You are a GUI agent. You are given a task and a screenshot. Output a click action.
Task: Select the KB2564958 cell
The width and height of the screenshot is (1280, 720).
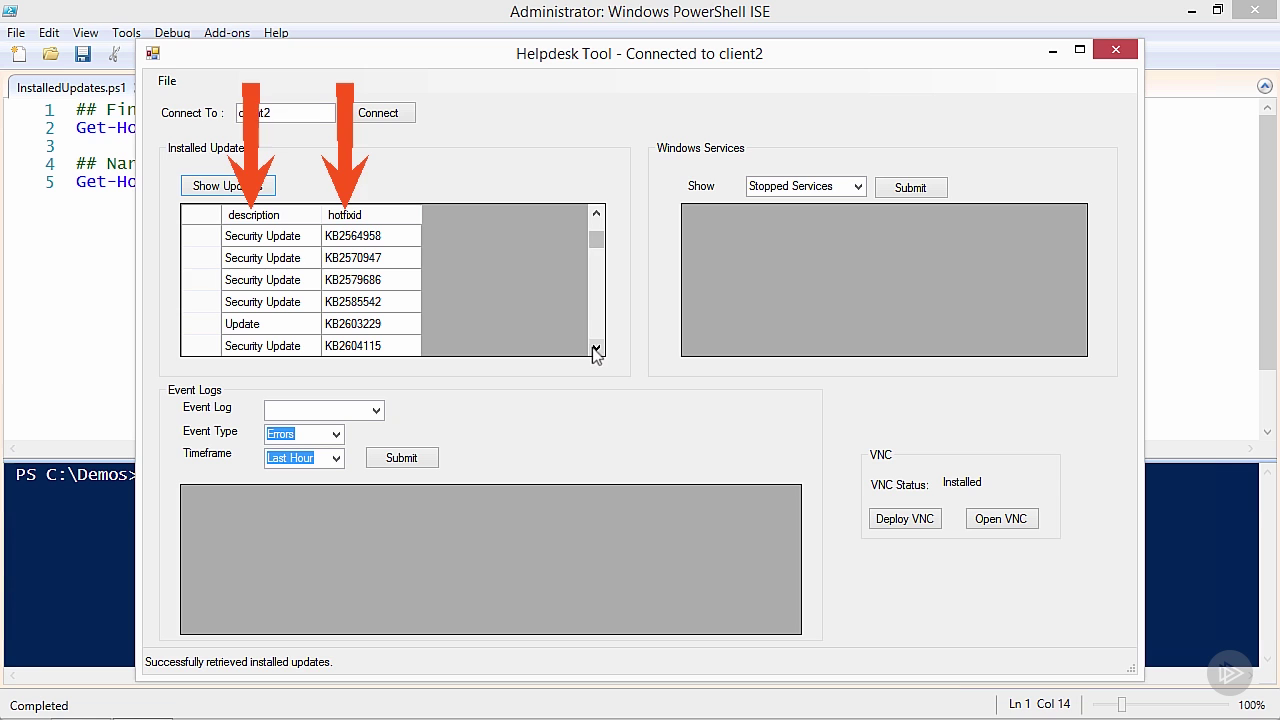372,236
